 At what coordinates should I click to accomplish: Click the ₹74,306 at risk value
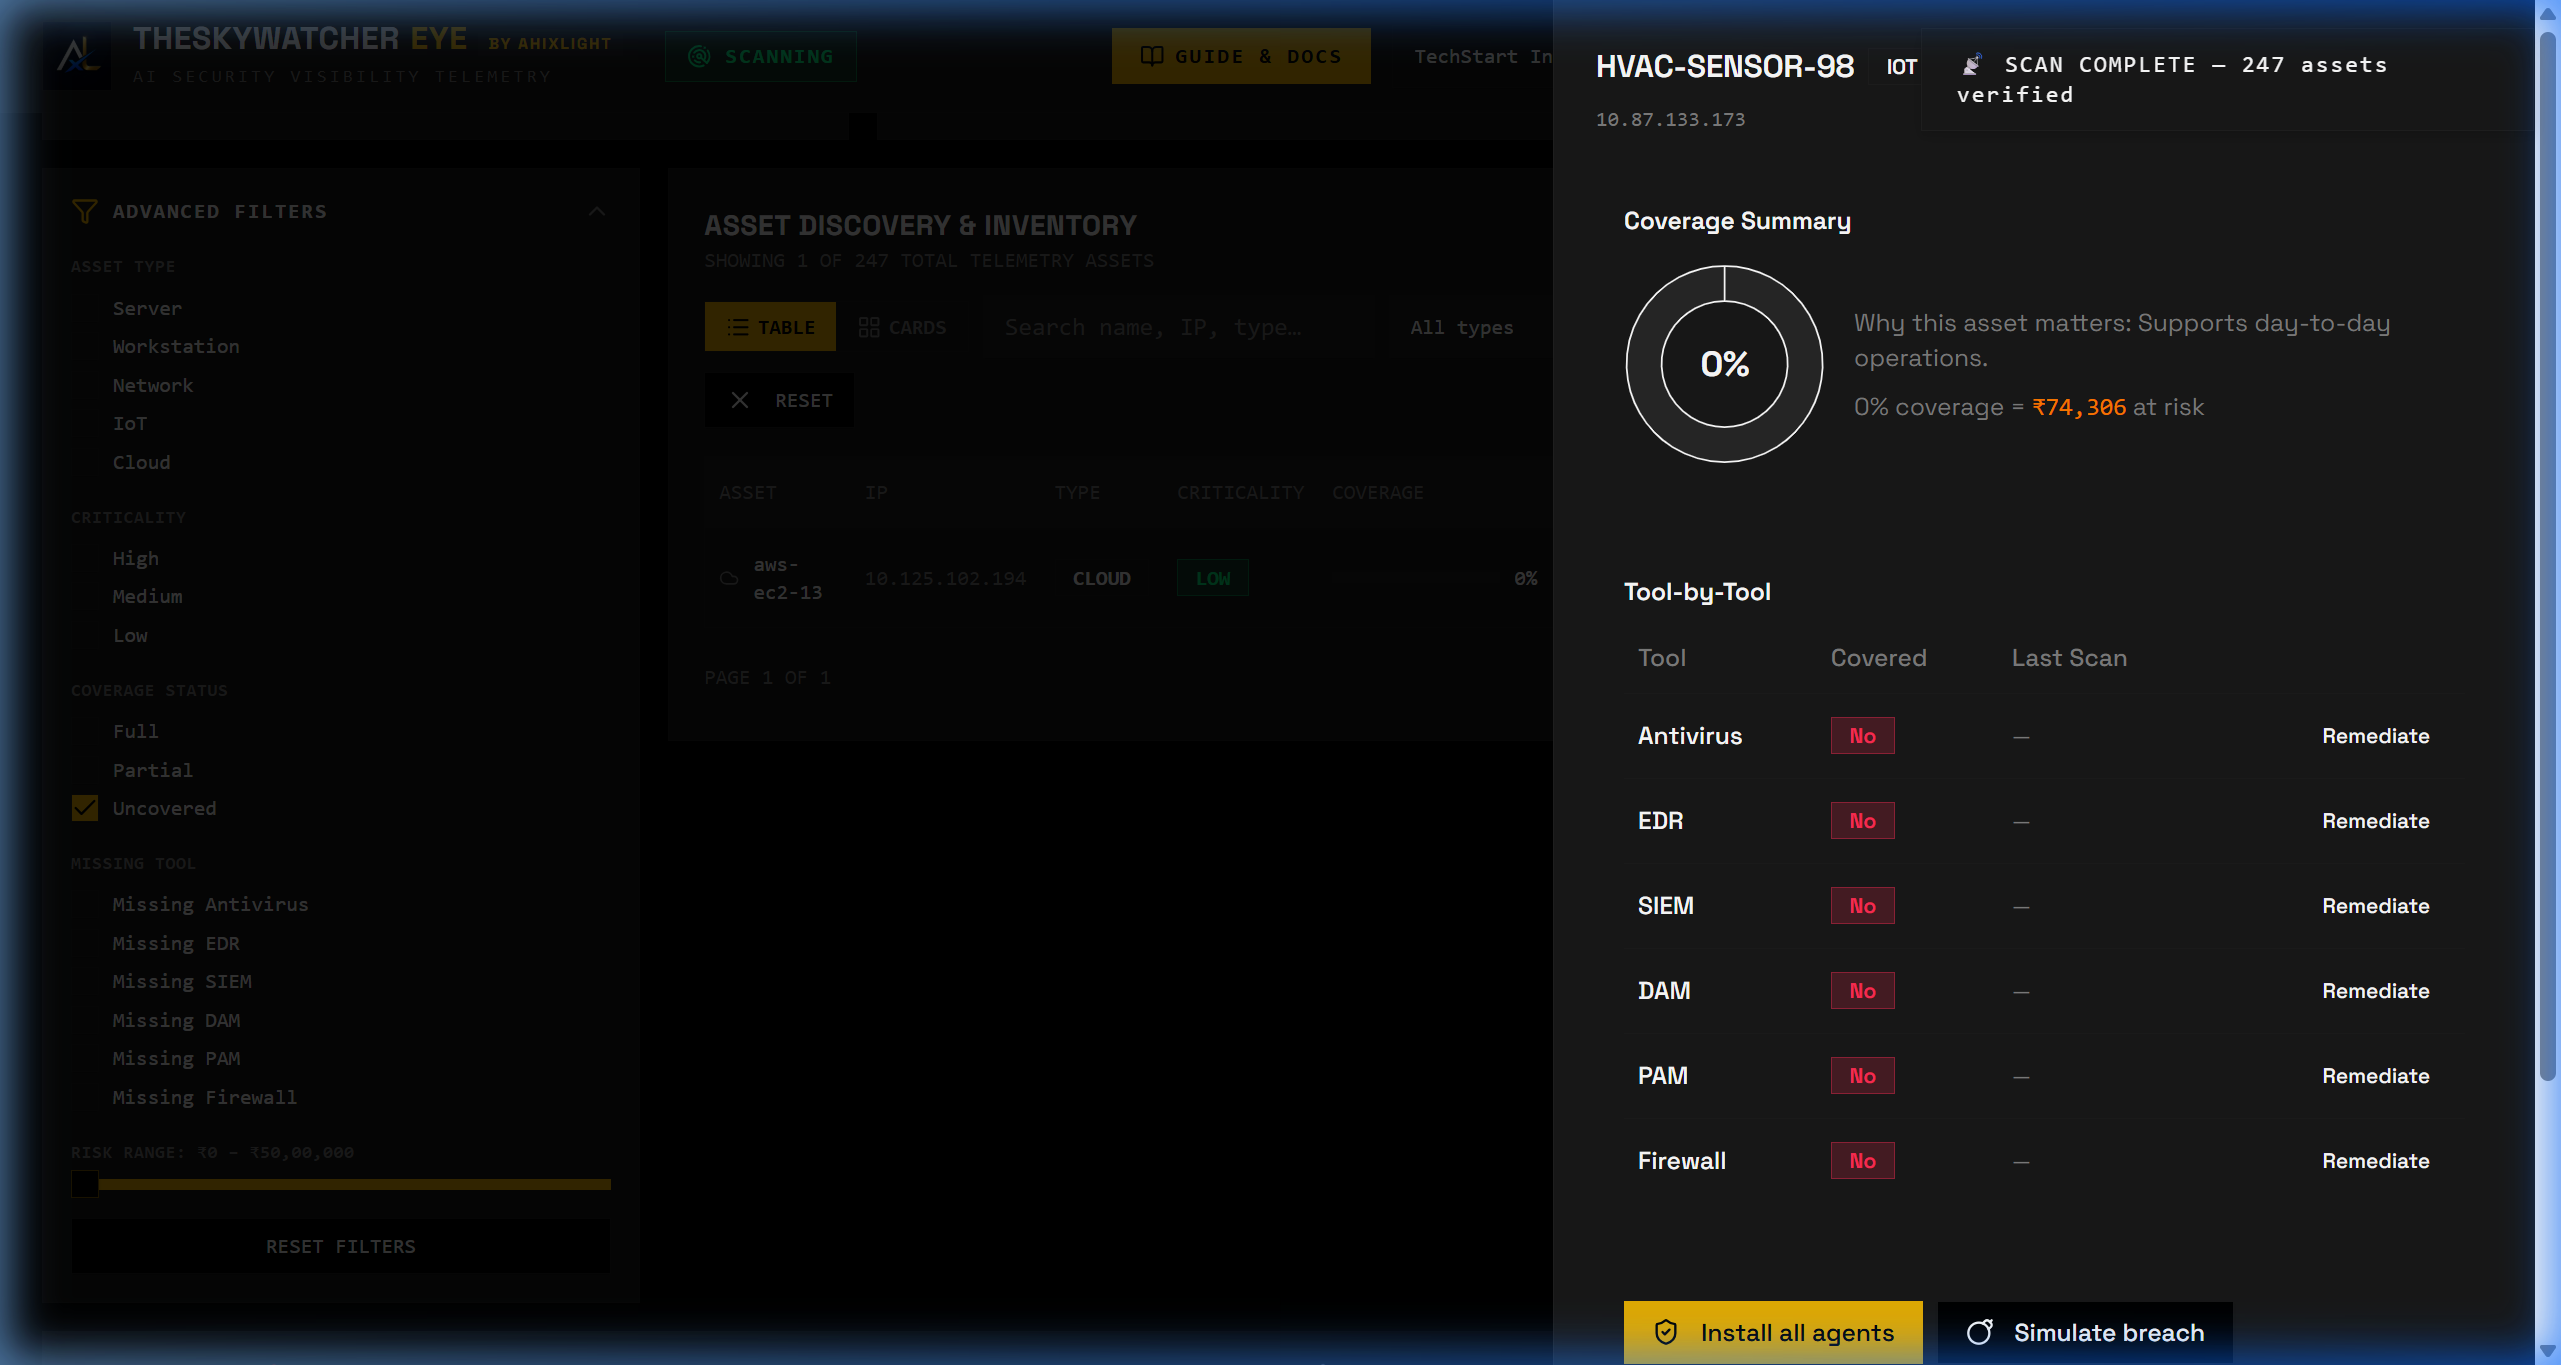click(x=2079, y=407)
